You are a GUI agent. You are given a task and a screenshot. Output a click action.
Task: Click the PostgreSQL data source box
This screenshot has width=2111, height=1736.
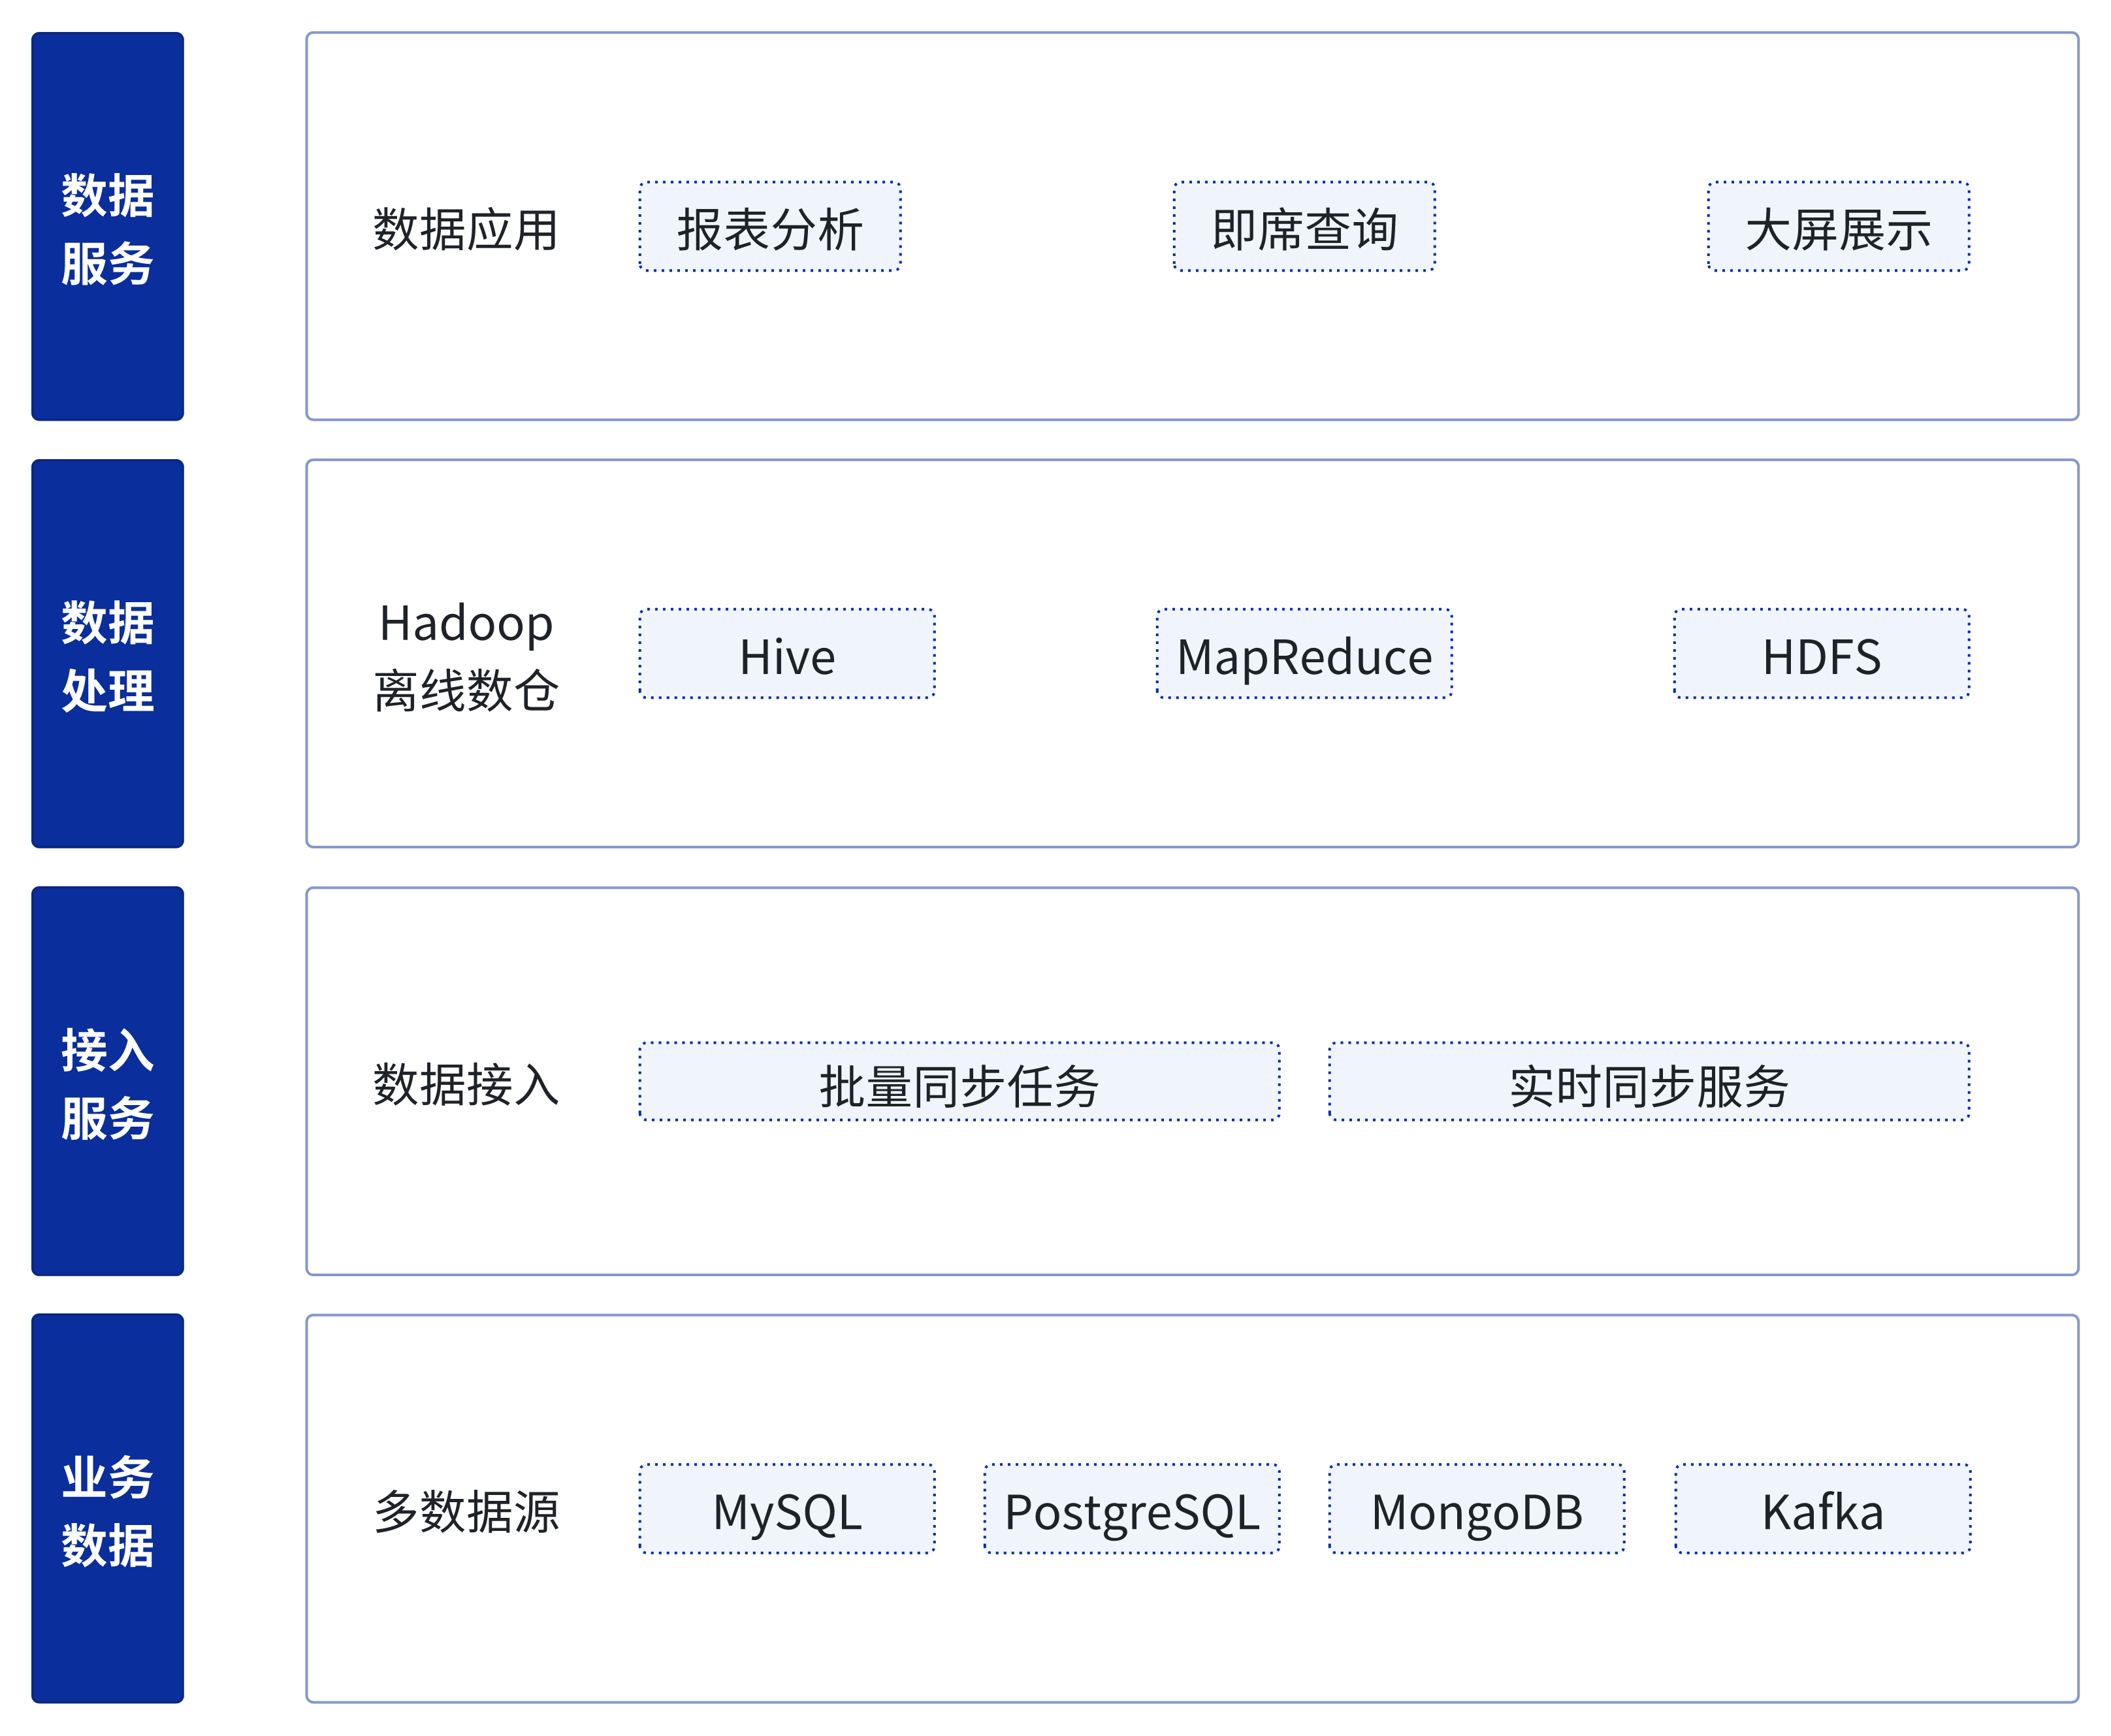tap(1132, 1509)
